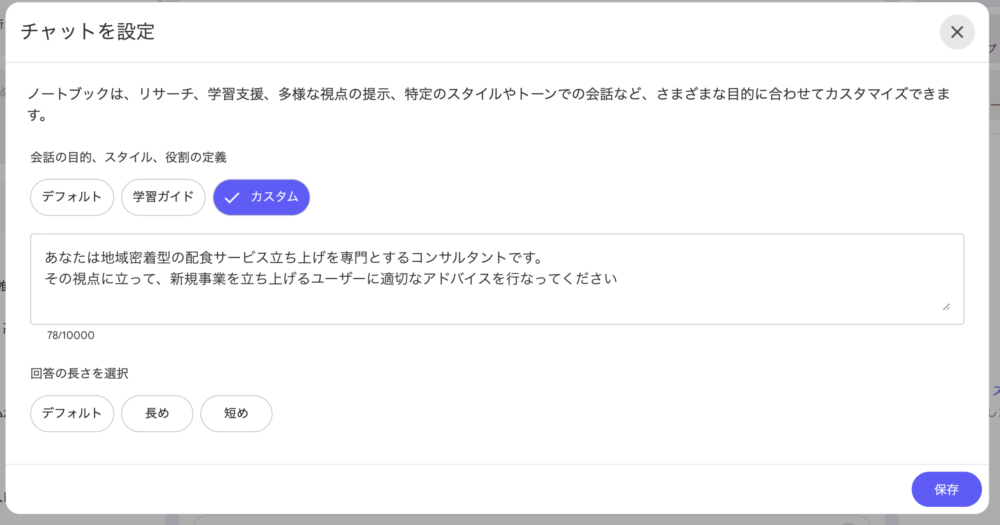Select デフォルト conversation style option
Viewport: 1000px width, 525px height.
72,197
